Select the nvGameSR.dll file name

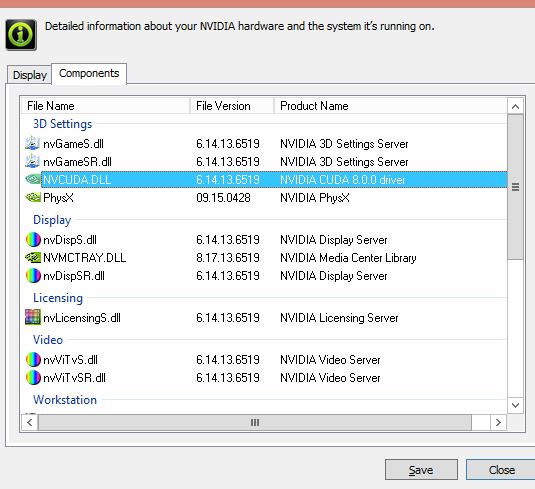(77, 162)
